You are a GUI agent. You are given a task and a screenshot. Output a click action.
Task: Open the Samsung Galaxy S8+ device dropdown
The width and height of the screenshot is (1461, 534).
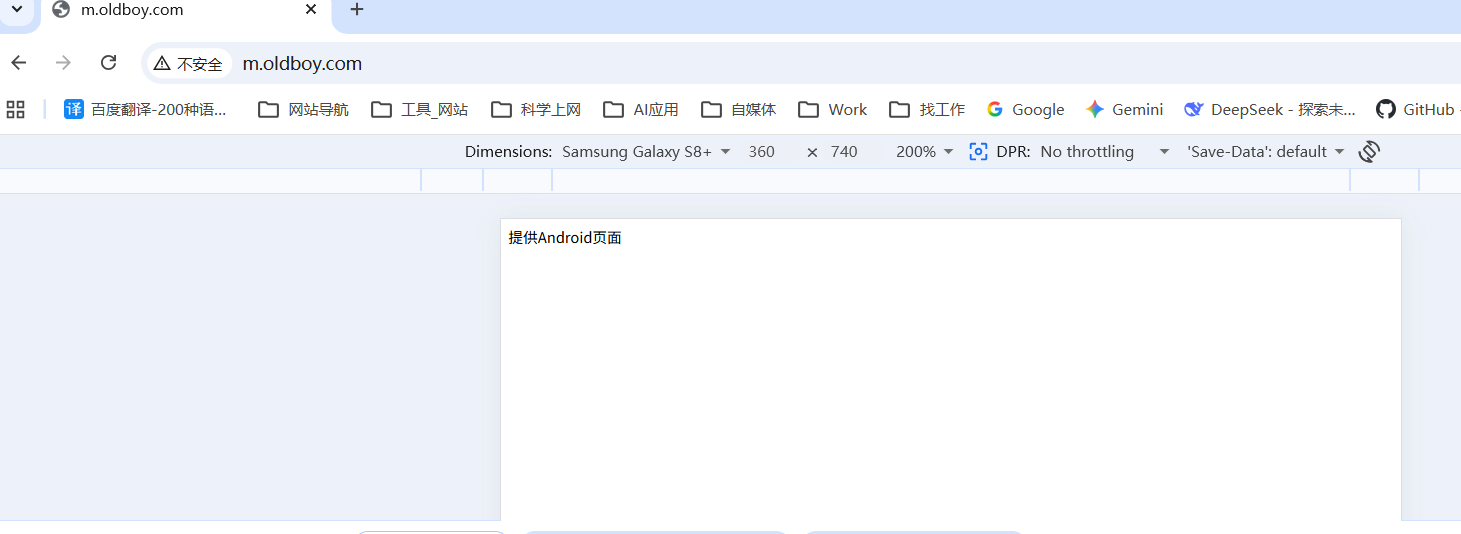[646, 152]
